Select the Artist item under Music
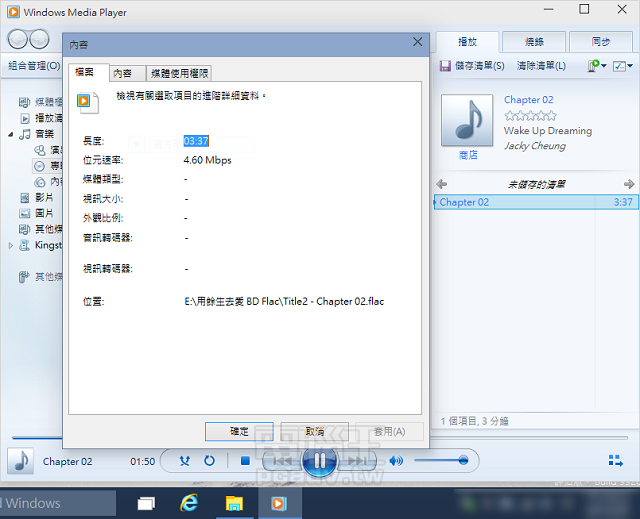 click(x=48, y=150)
